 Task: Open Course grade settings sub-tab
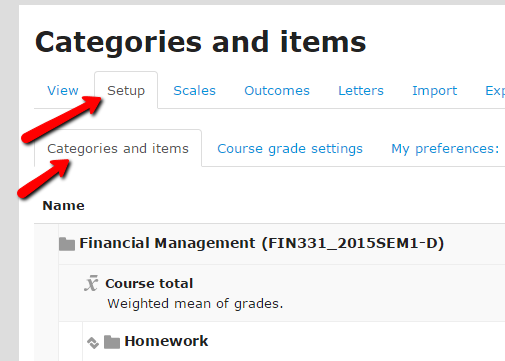(x=290, y=149)
